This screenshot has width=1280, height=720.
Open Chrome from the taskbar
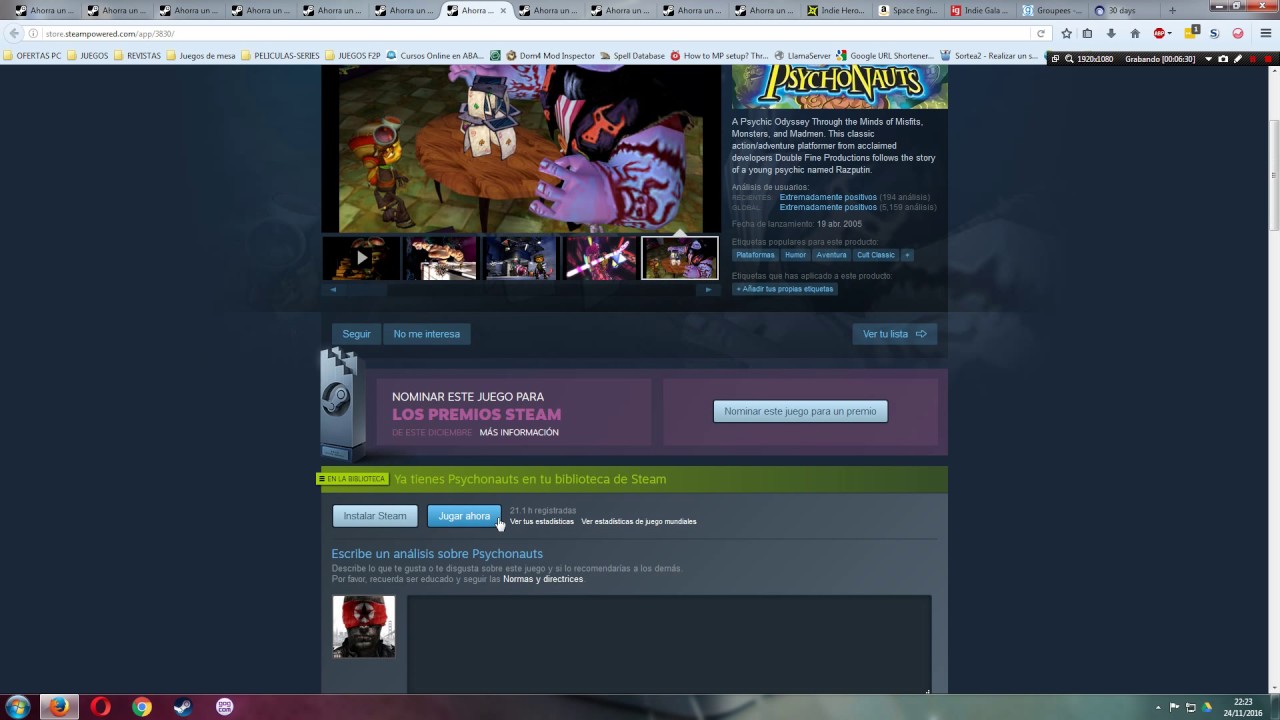coord(142,707)
